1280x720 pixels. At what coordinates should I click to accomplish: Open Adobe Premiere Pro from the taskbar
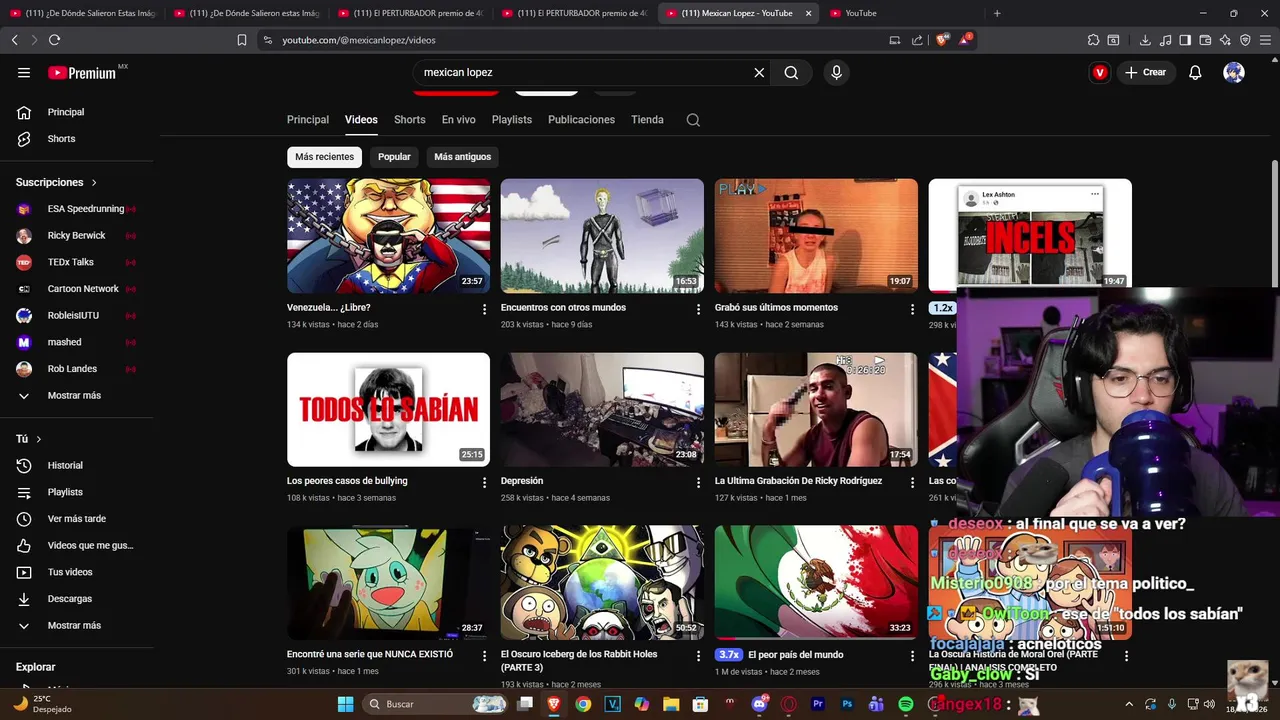[818, 704]
